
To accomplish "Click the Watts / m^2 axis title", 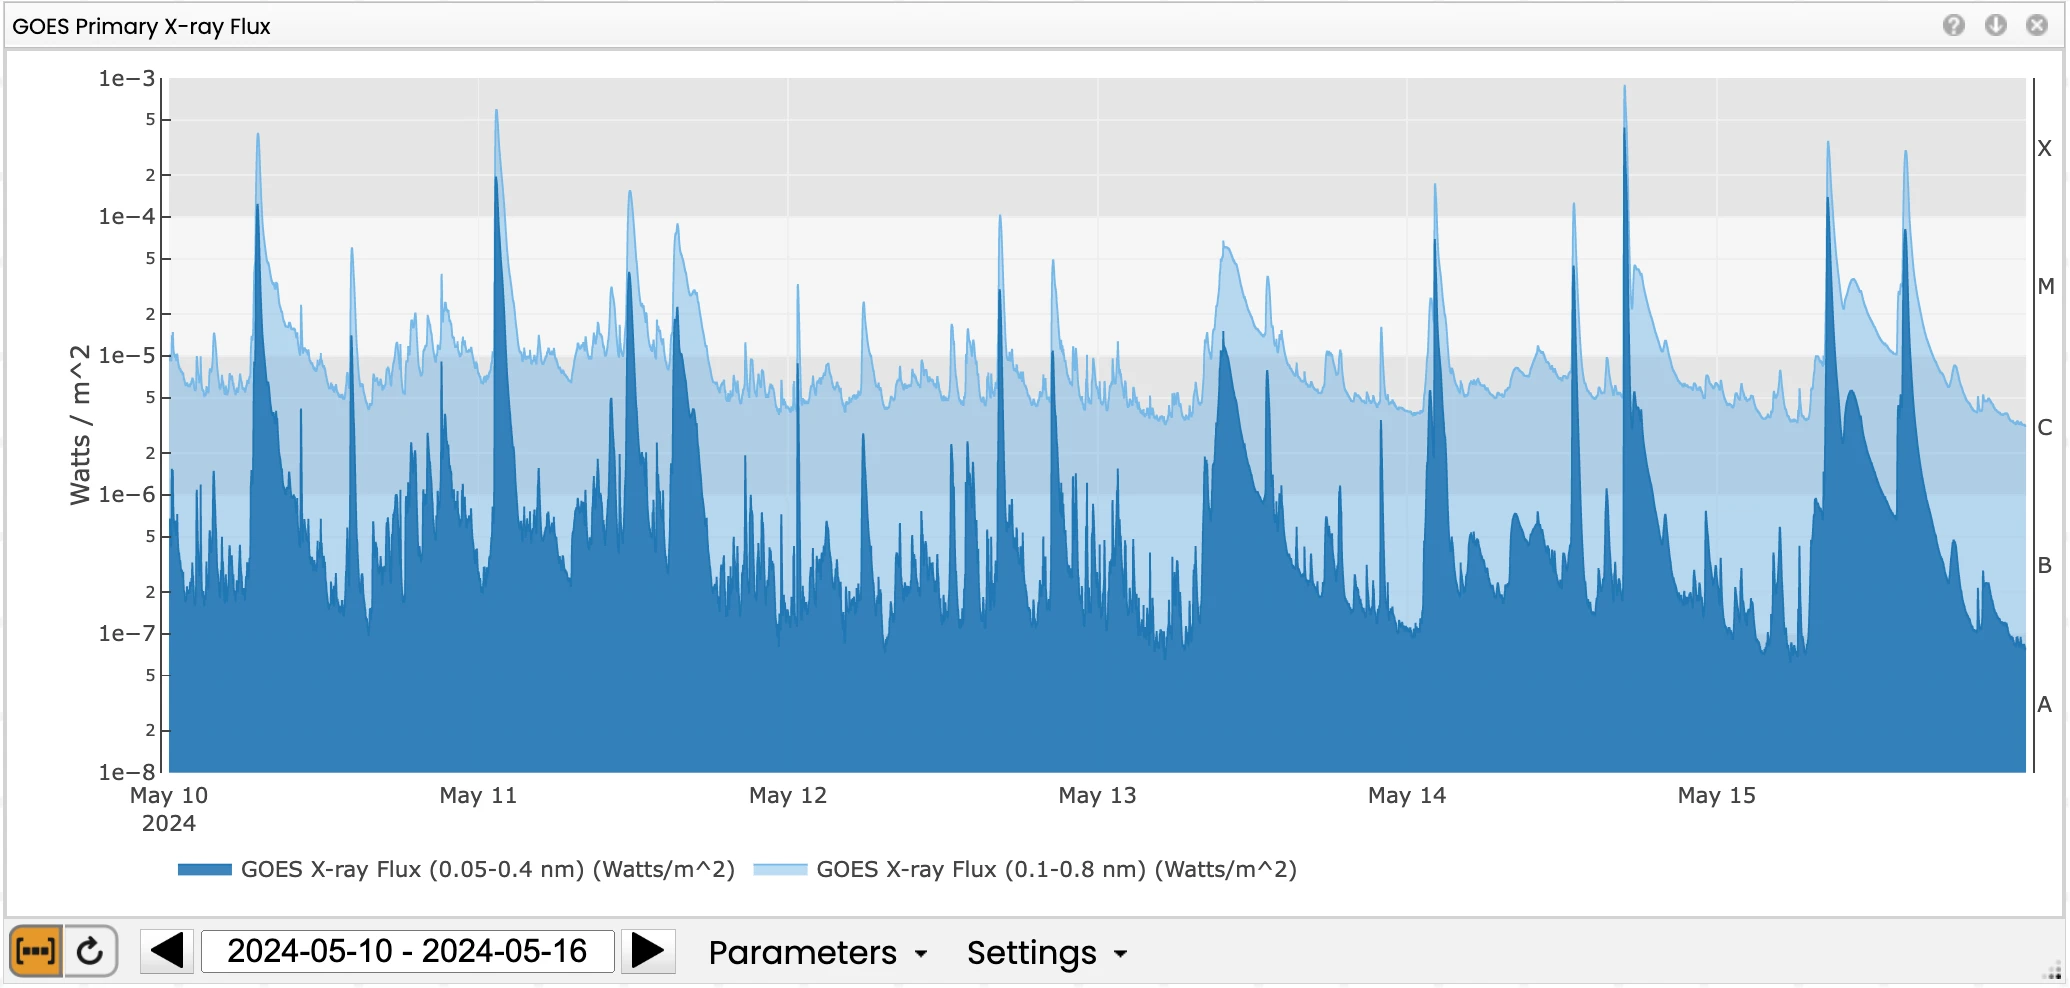I will [x=80, y=425].
